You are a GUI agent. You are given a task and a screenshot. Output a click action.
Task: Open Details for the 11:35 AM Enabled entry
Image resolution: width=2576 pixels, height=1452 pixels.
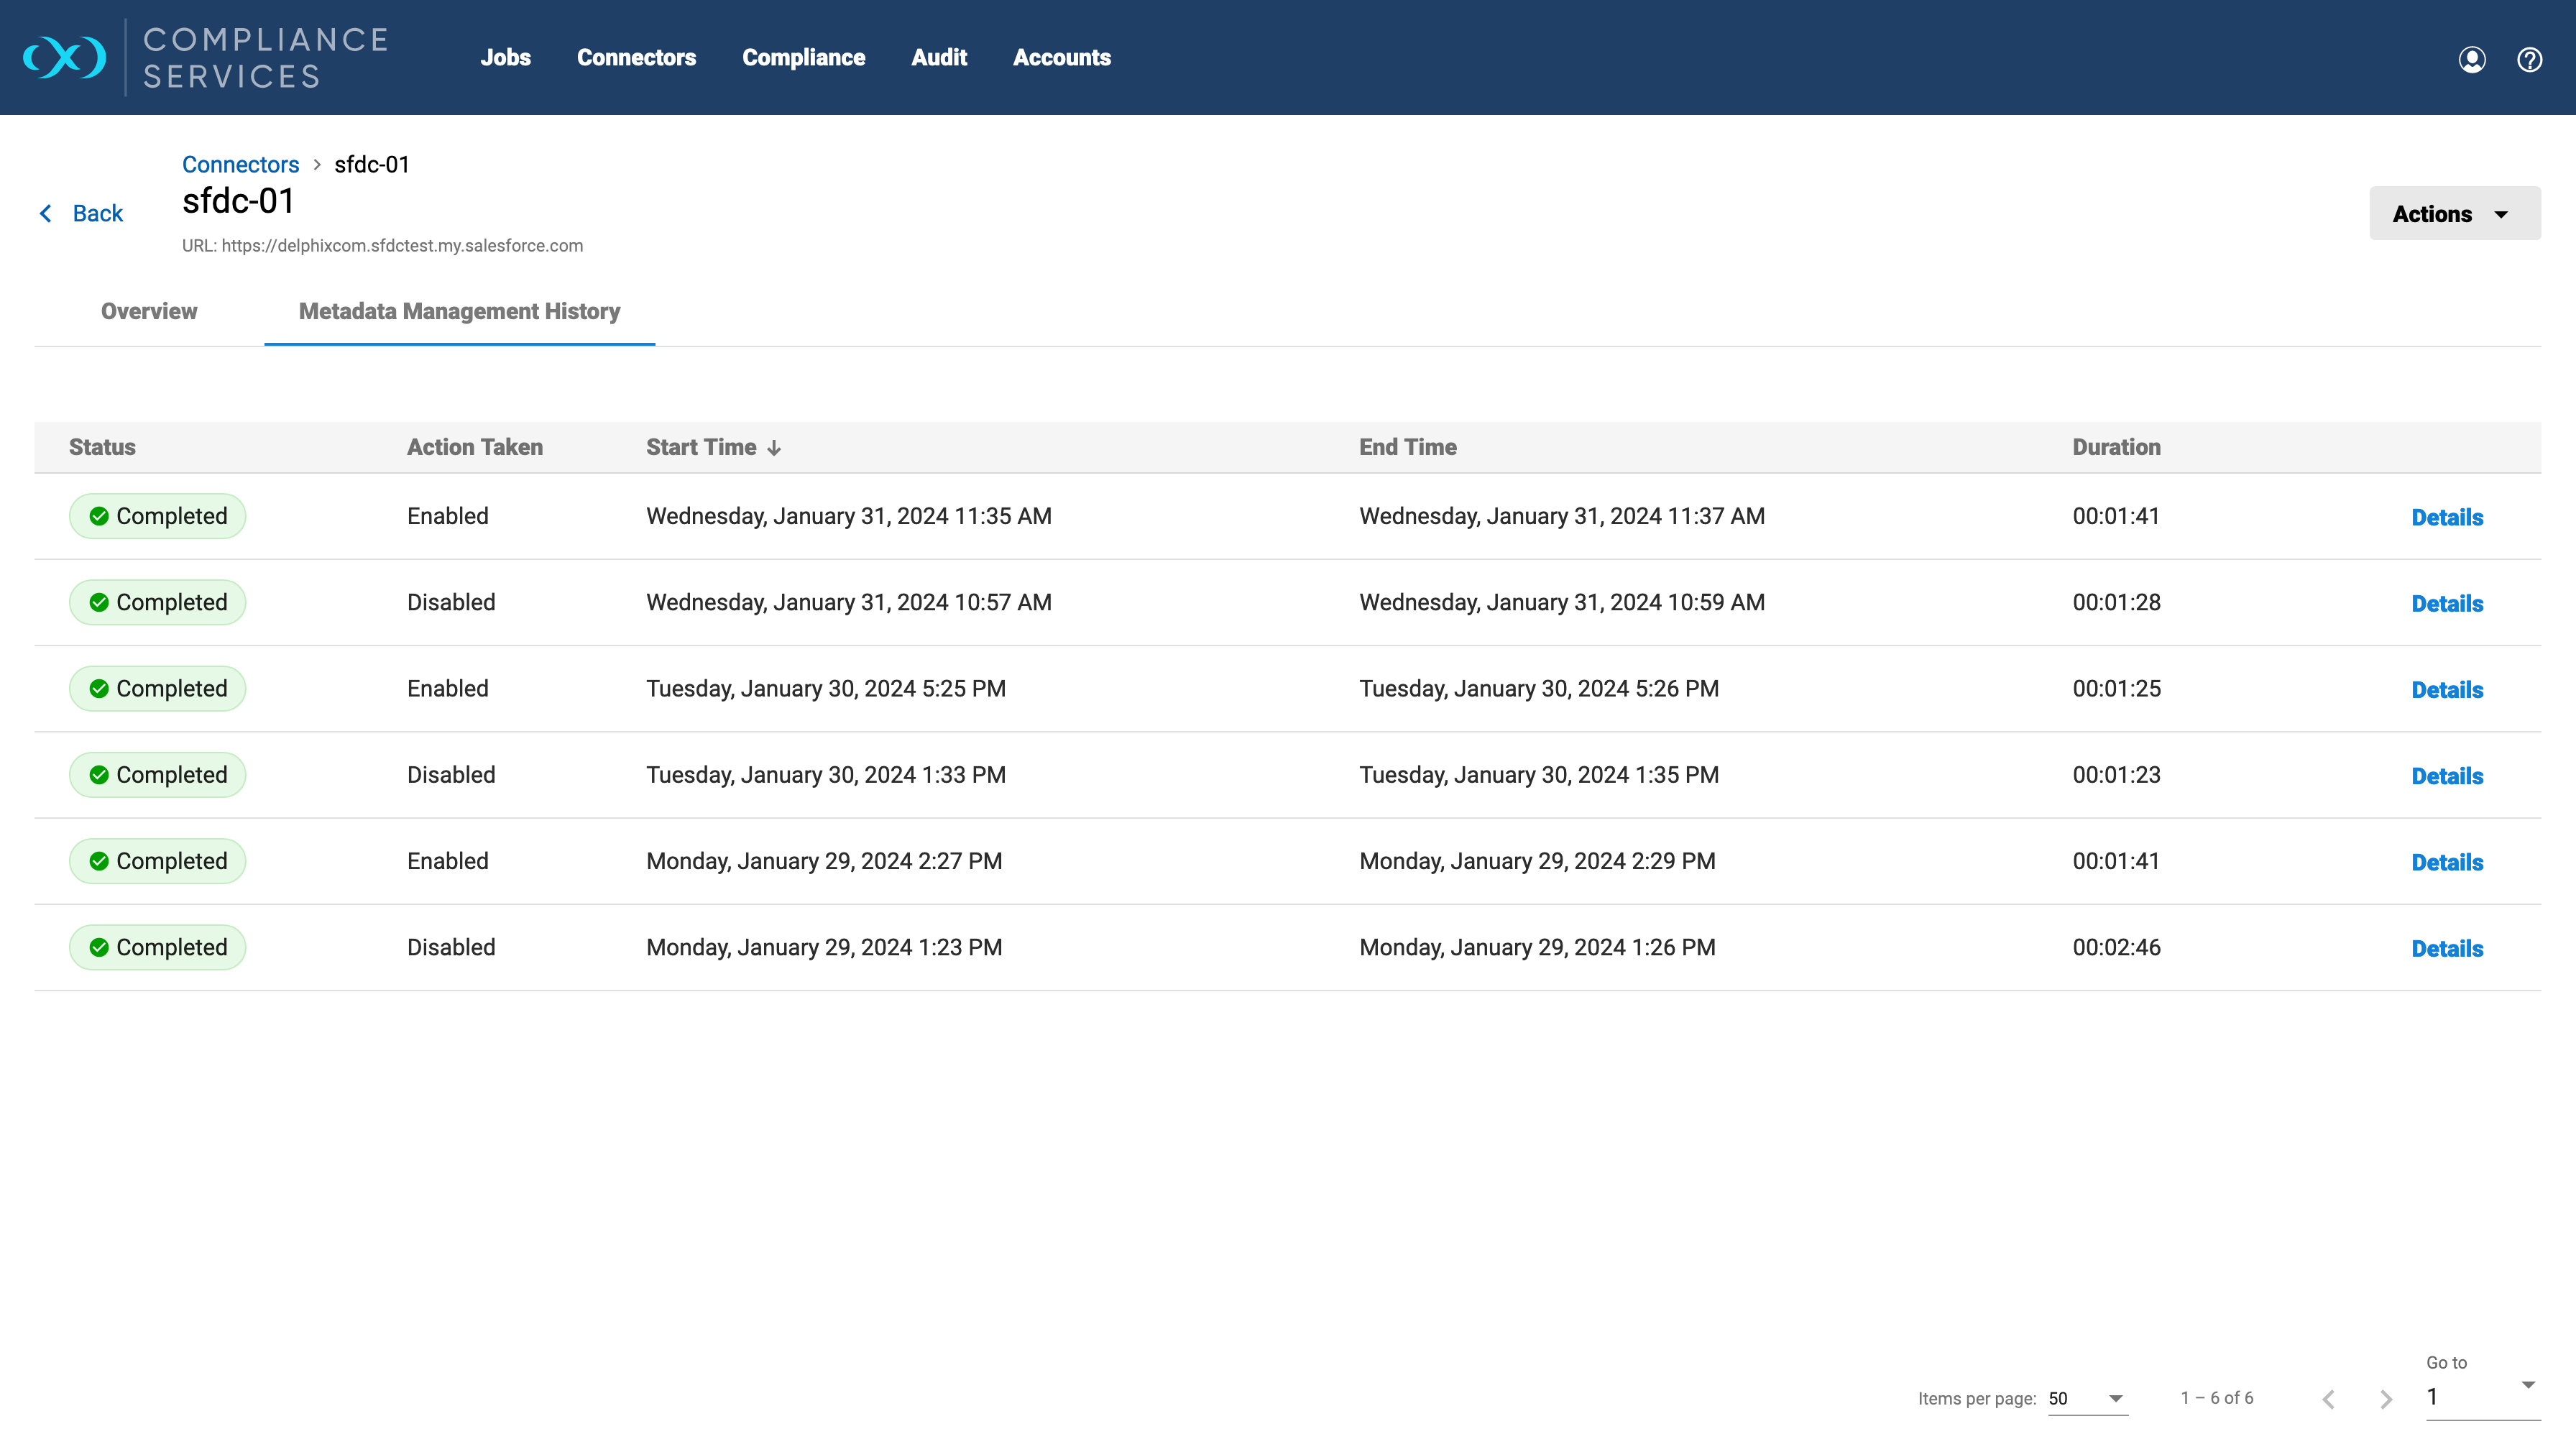[2446, 517]
